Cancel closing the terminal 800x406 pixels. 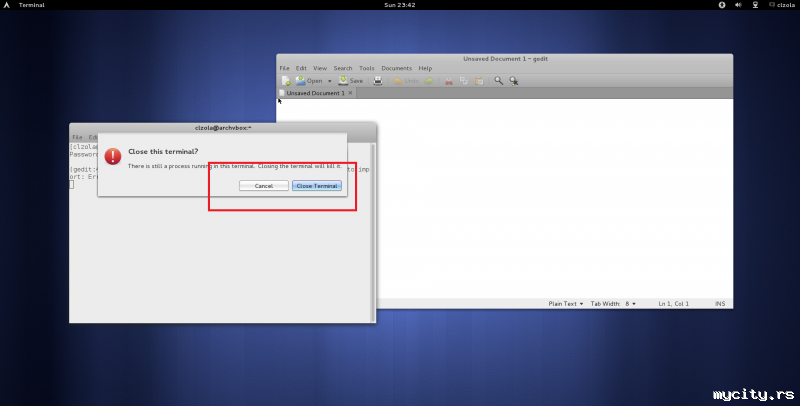[x=264, y=186]
